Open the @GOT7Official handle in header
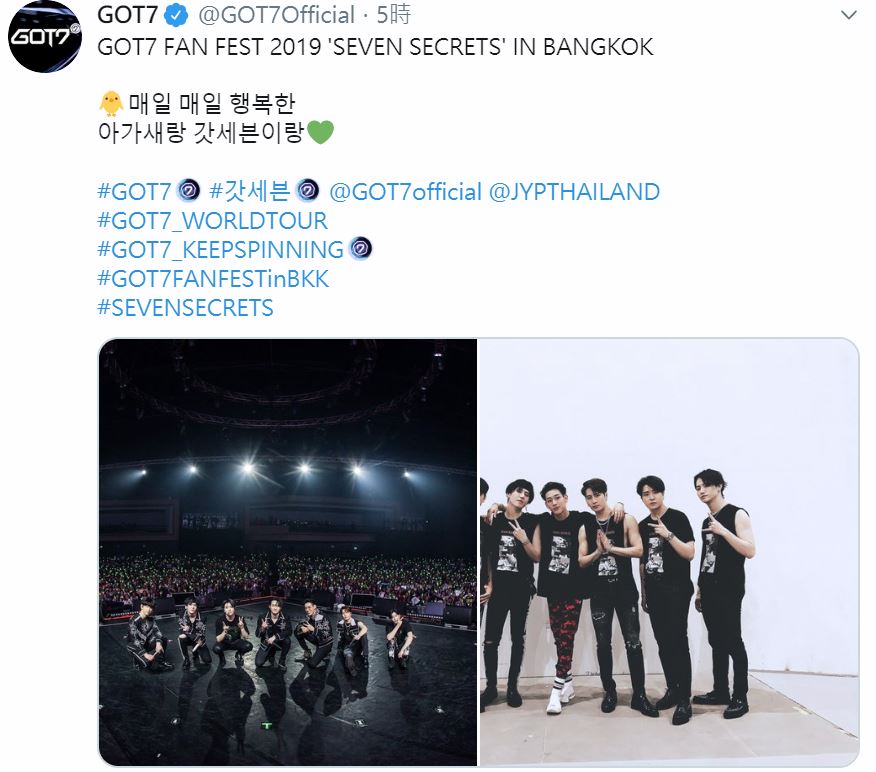This screenshot has height=772, width=876. (x=277, y=15)
